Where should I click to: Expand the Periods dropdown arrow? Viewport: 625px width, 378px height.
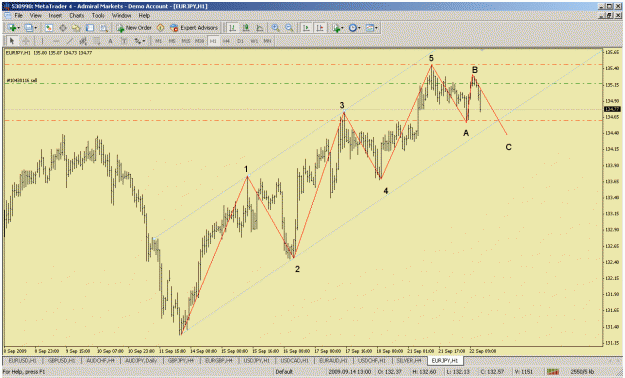(x=359, y=28)
